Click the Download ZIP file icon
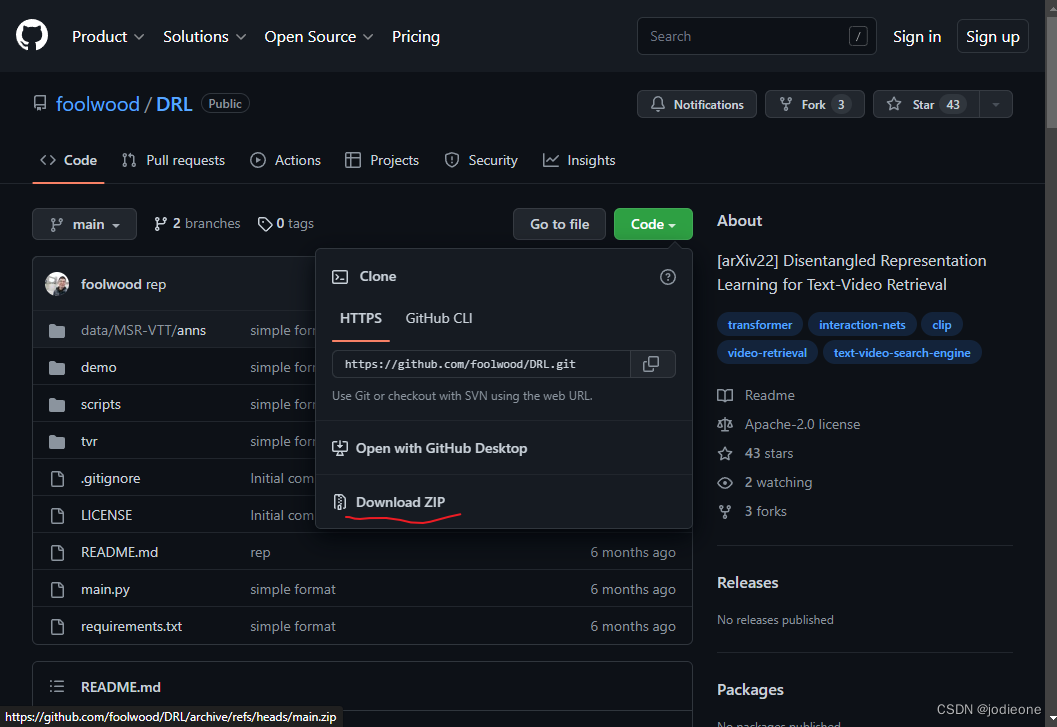1057x727 pixels. [x=340, y=502]
